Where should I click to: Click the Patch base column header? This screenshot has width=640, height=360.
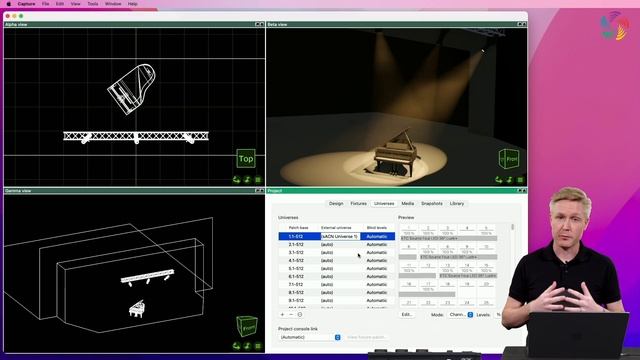(298, 227)
